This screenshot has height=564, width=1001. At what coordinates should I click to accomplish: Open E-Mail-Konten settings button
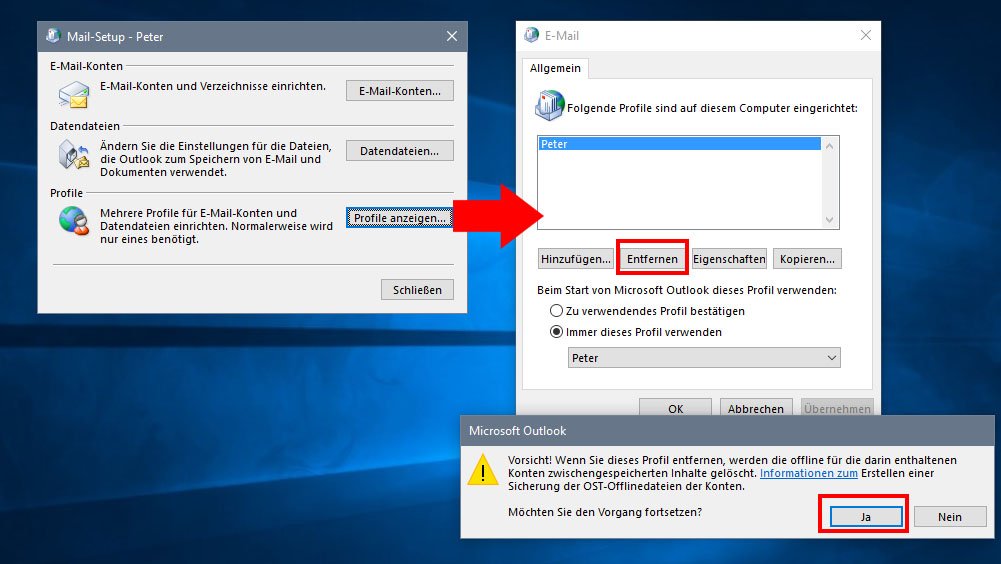(399, 91)
